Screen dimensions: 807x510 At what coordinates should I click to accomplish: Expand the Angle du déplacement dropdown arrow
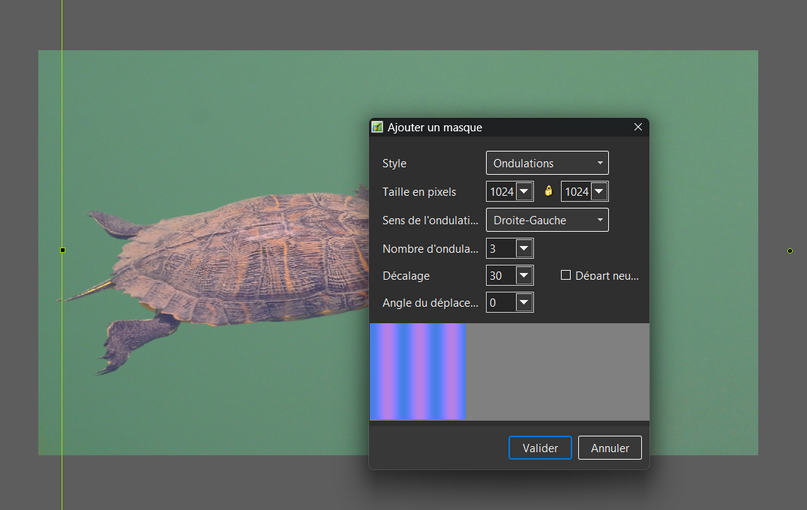[524, 302]
